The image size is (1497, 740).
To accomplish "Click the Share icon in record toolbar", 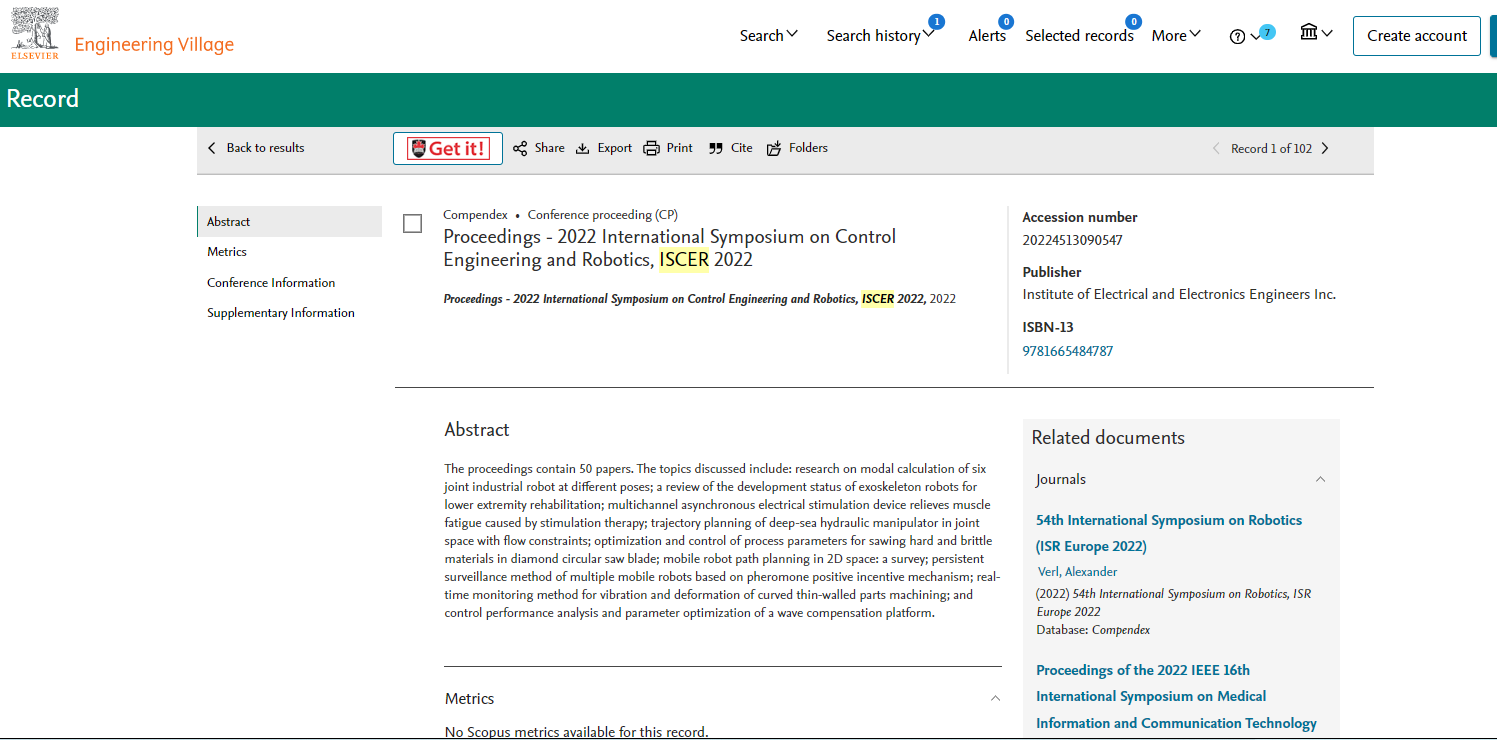I will (x=520, y=148).
